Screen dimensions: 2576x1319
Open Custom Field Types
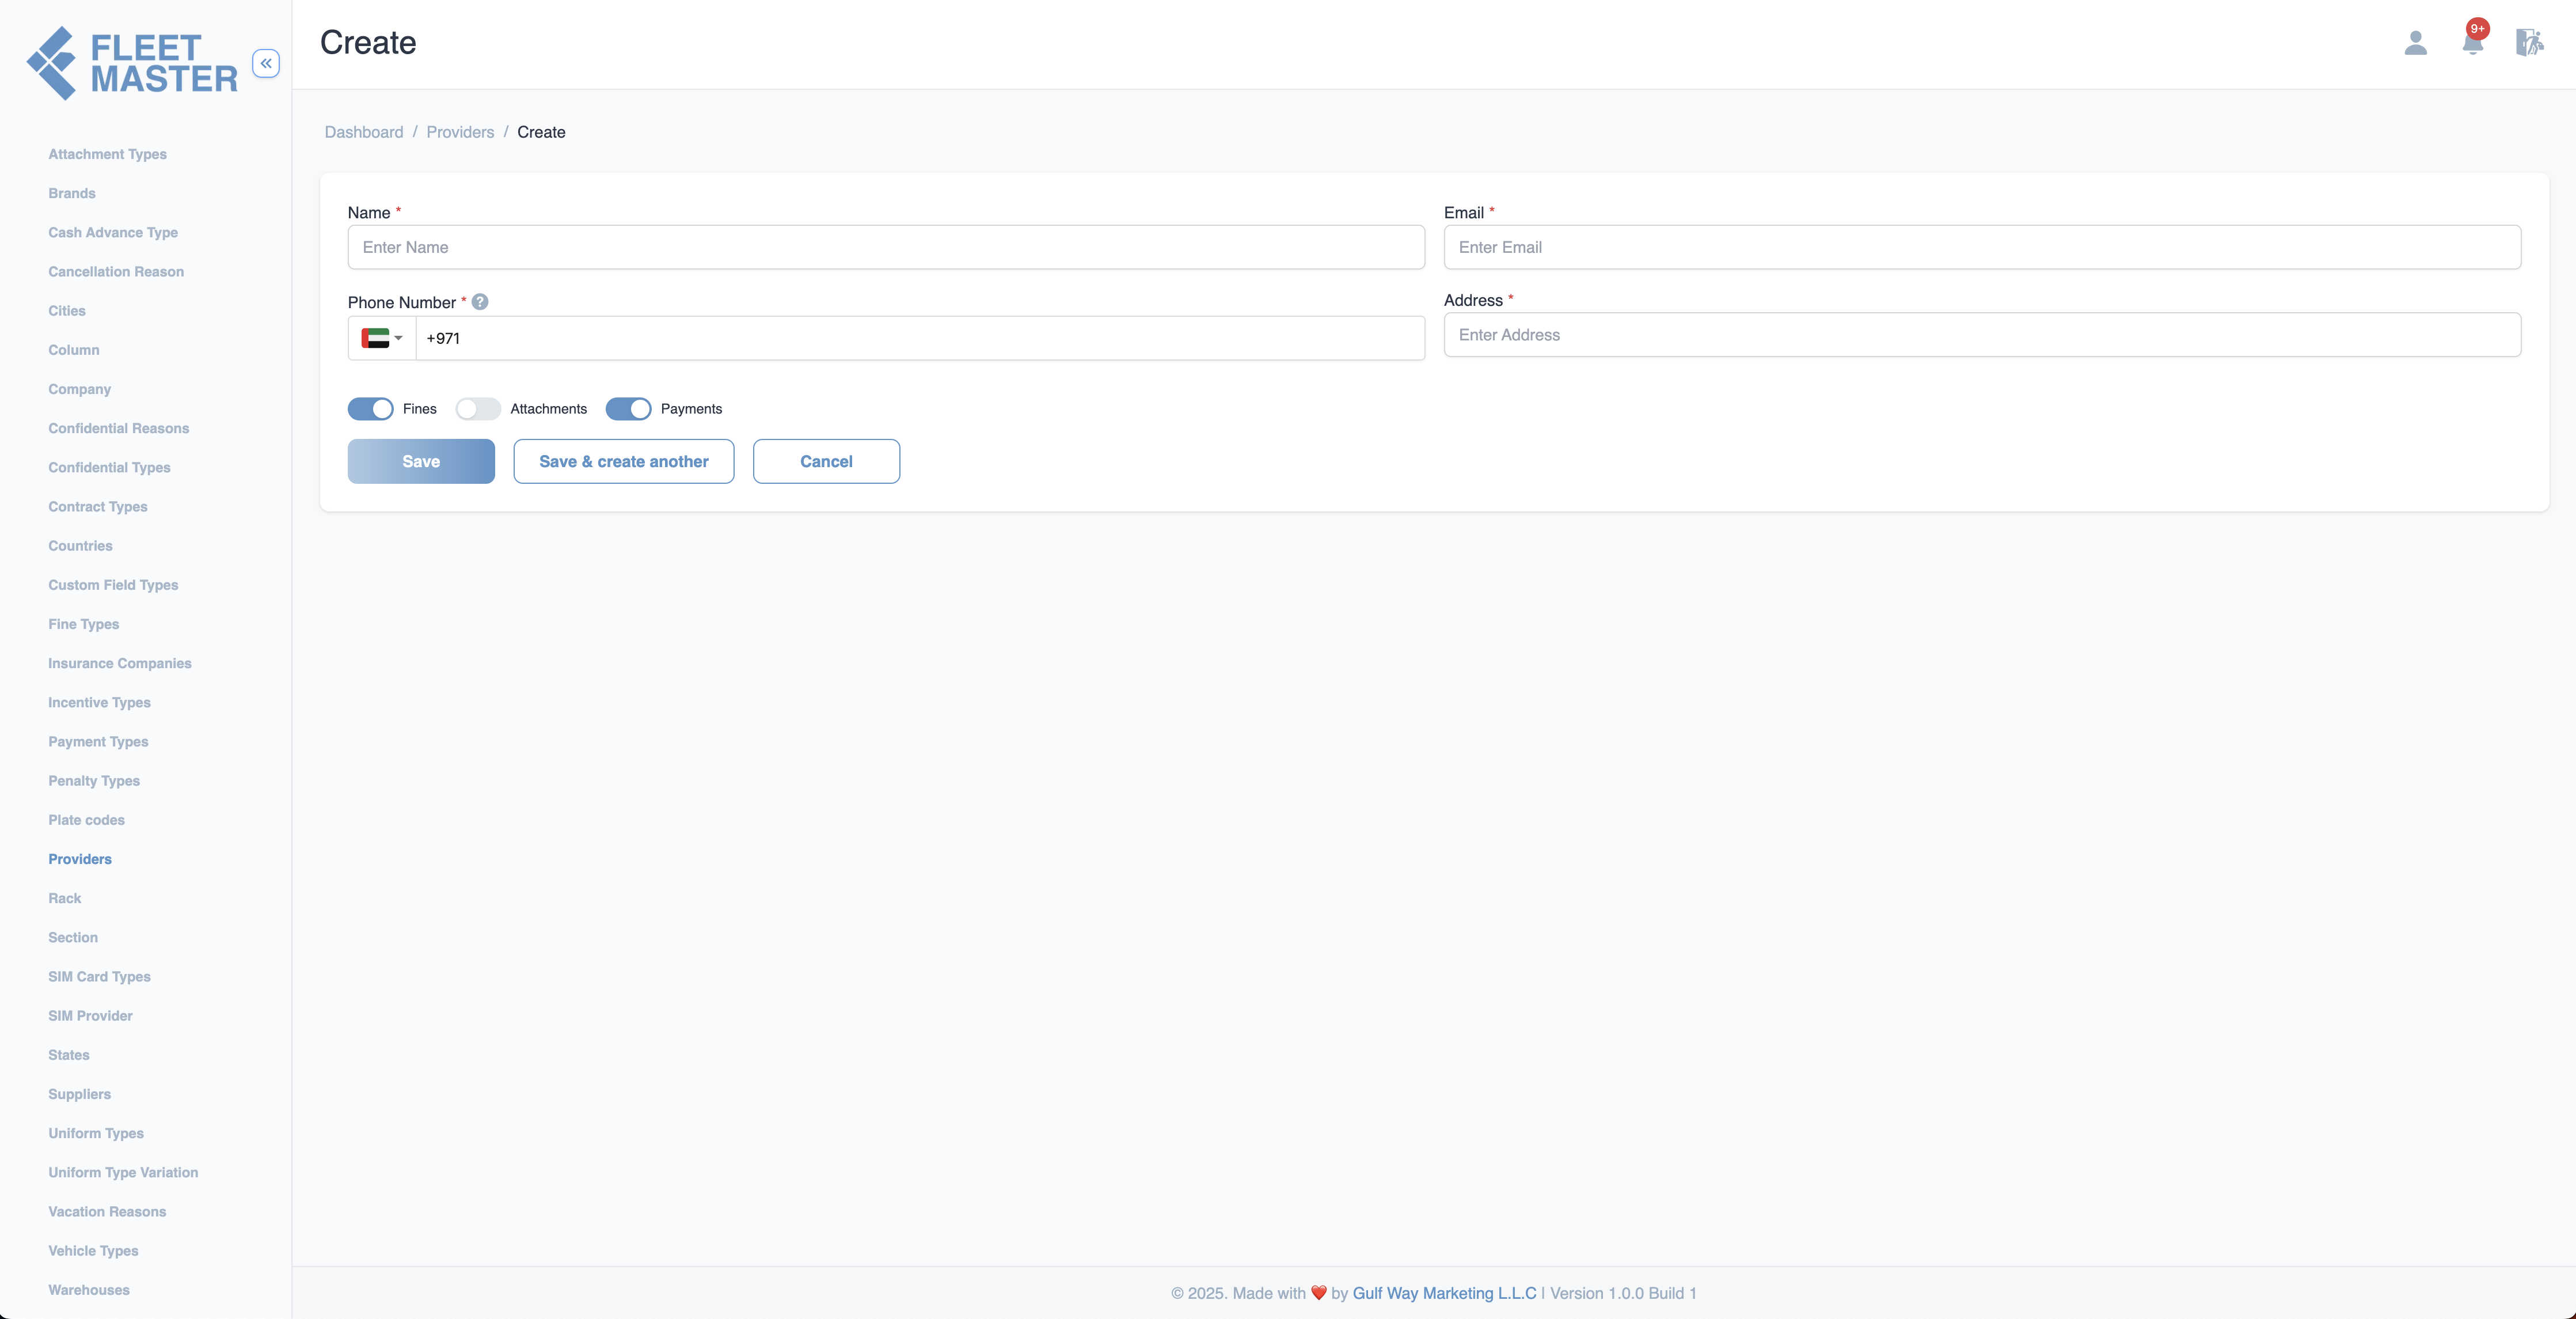pos(113,585)
